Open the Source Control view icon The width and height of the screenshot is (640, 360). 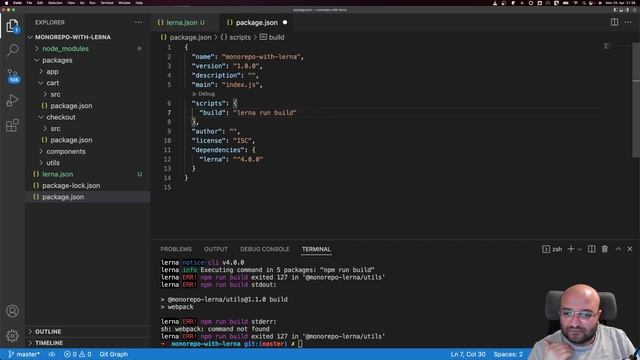click(x=12, y=76)
